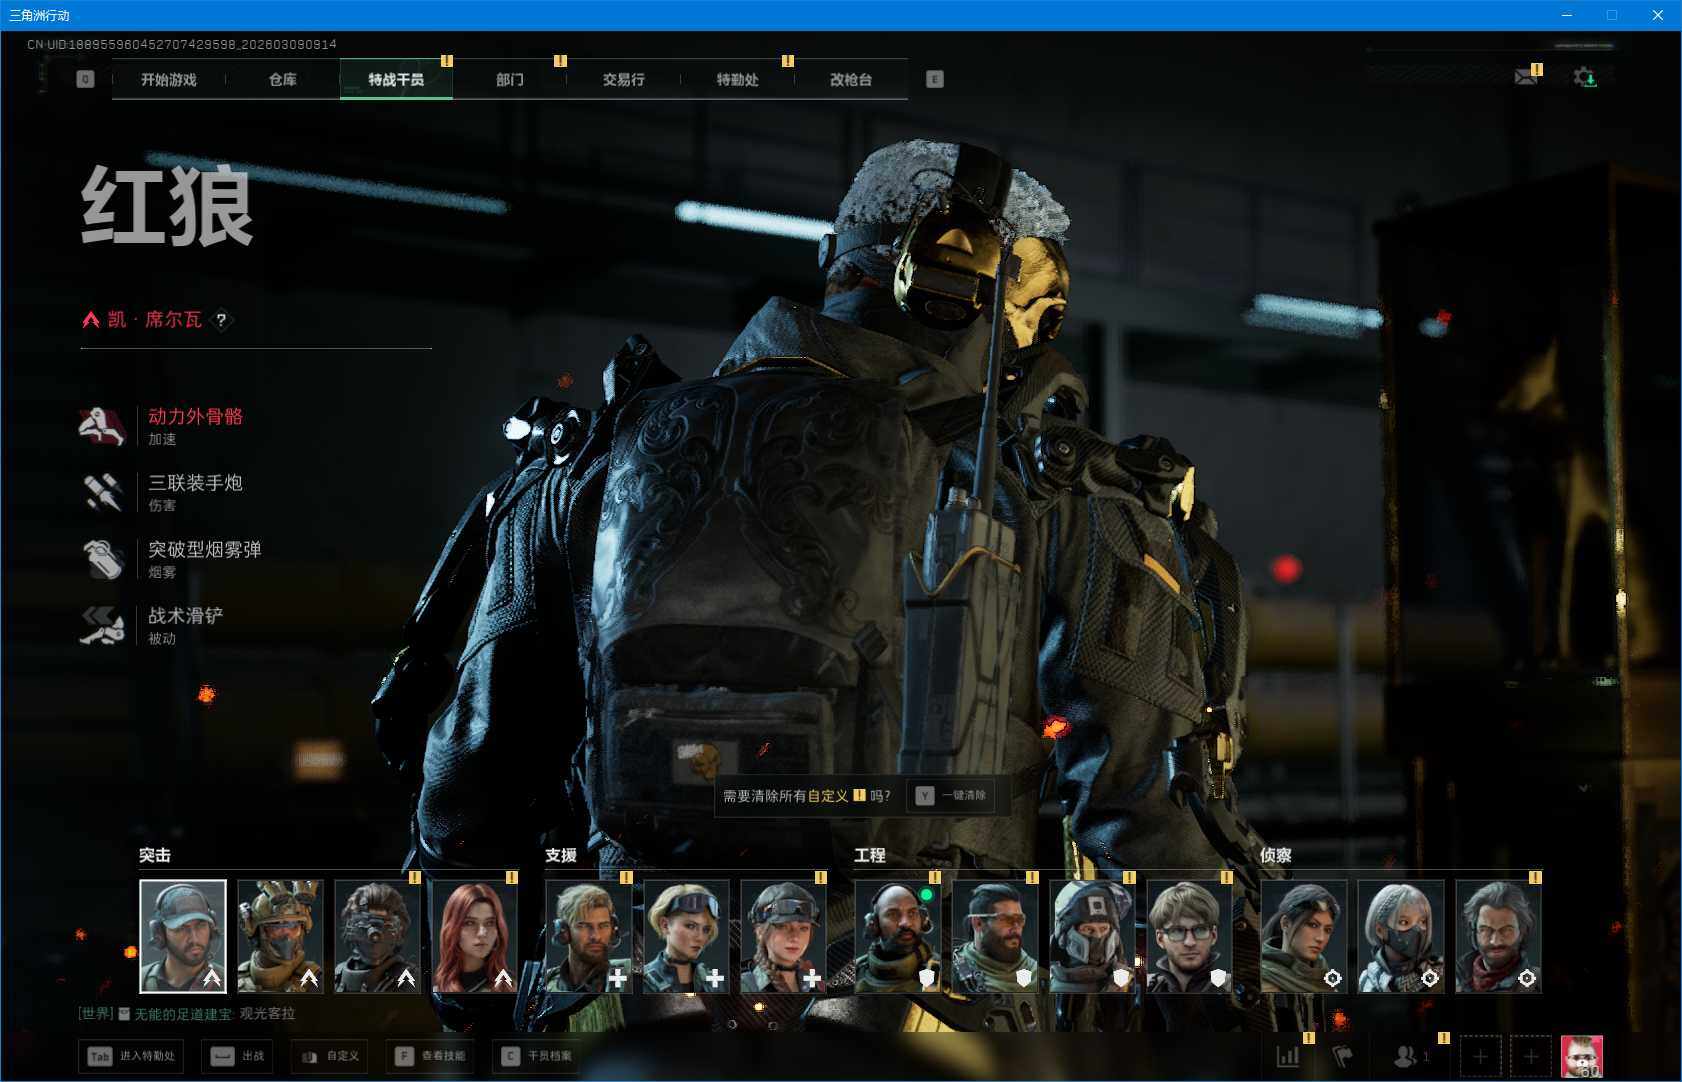The image size is (1682, 1082).
Task: Click the small chevron at right edge
Action: (1583, 788)
